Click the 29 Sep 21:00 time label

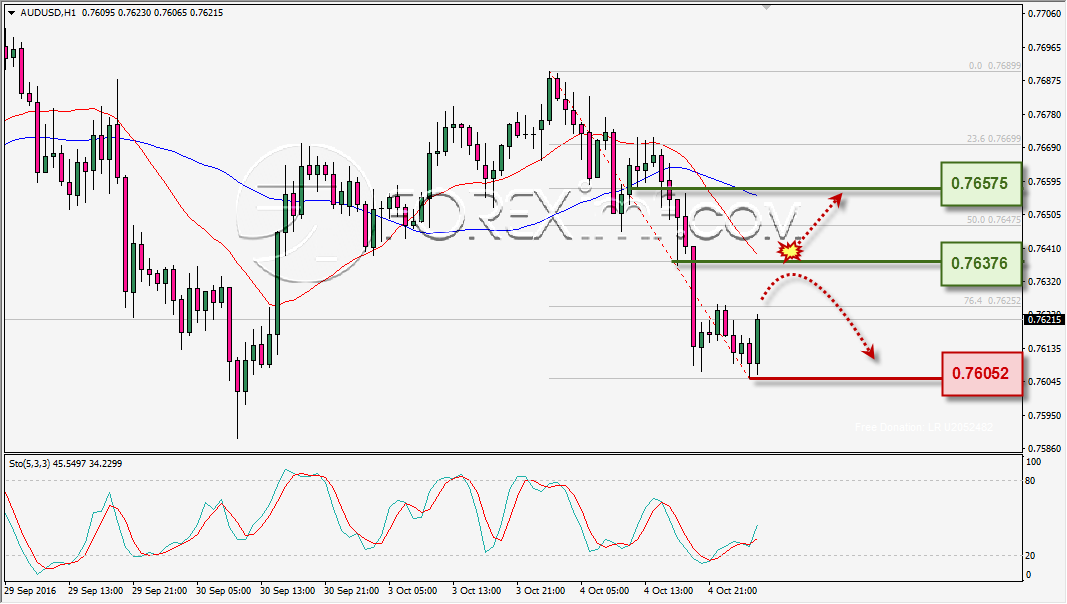tap(160, 590)
